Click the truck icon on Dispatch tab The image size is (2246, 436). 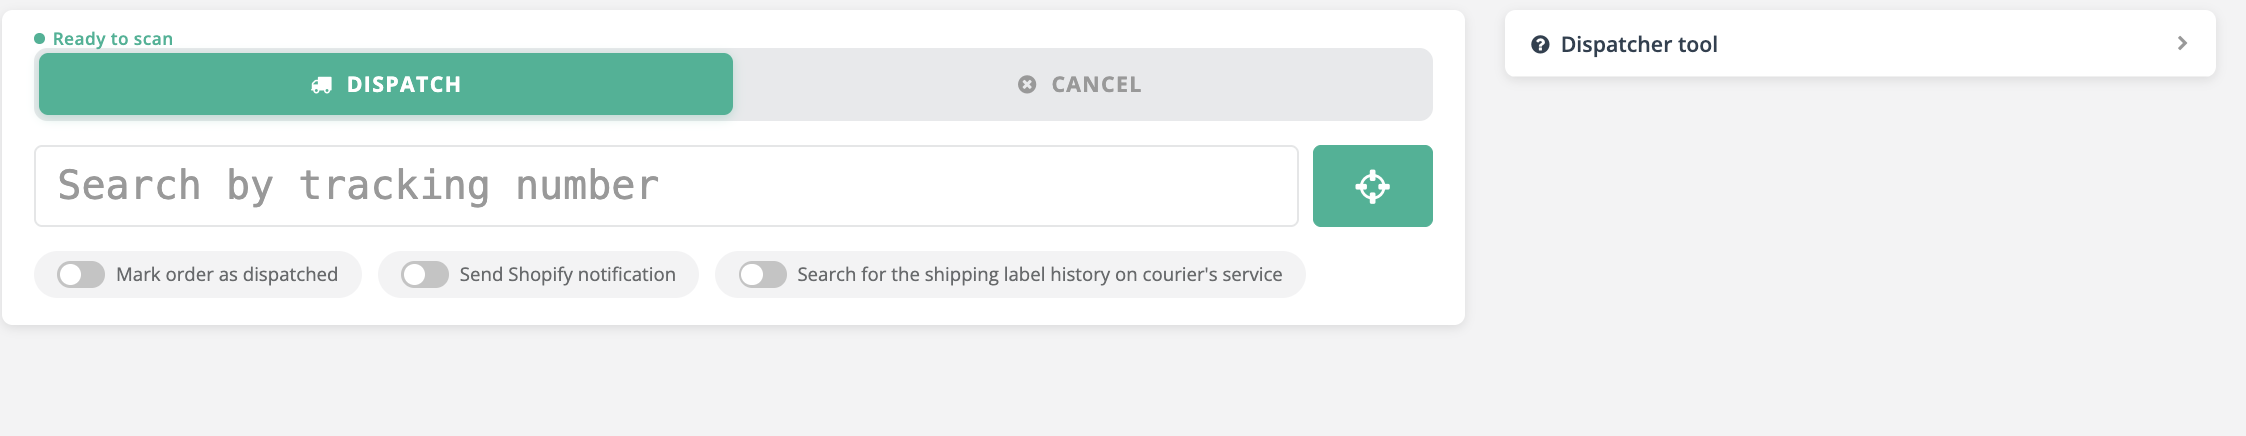tap(321, 85)
